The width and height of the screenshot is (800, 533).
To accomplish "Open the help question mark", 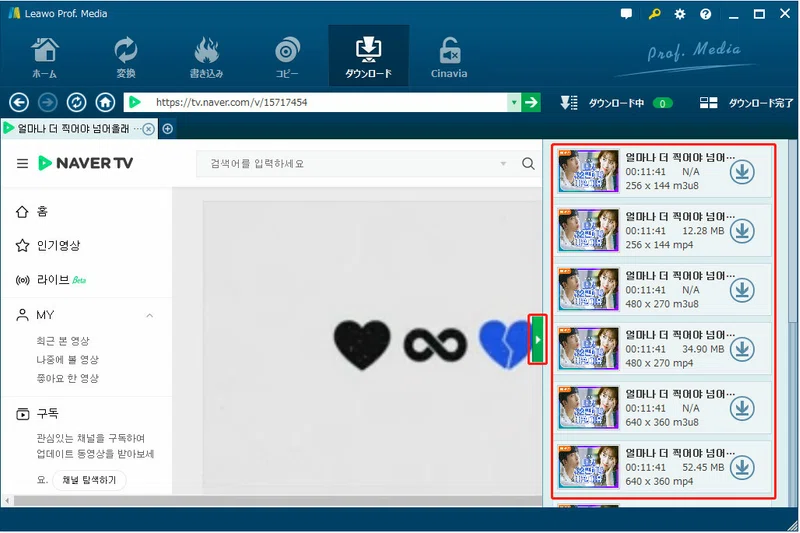I will click(x=706, y=14).
